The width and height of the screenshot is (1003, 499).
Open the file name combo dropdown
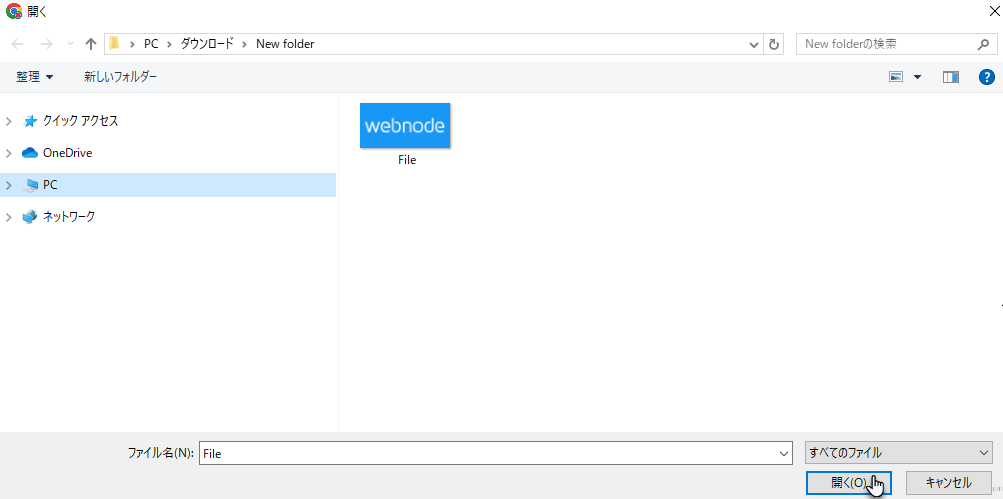pos(785,453)
